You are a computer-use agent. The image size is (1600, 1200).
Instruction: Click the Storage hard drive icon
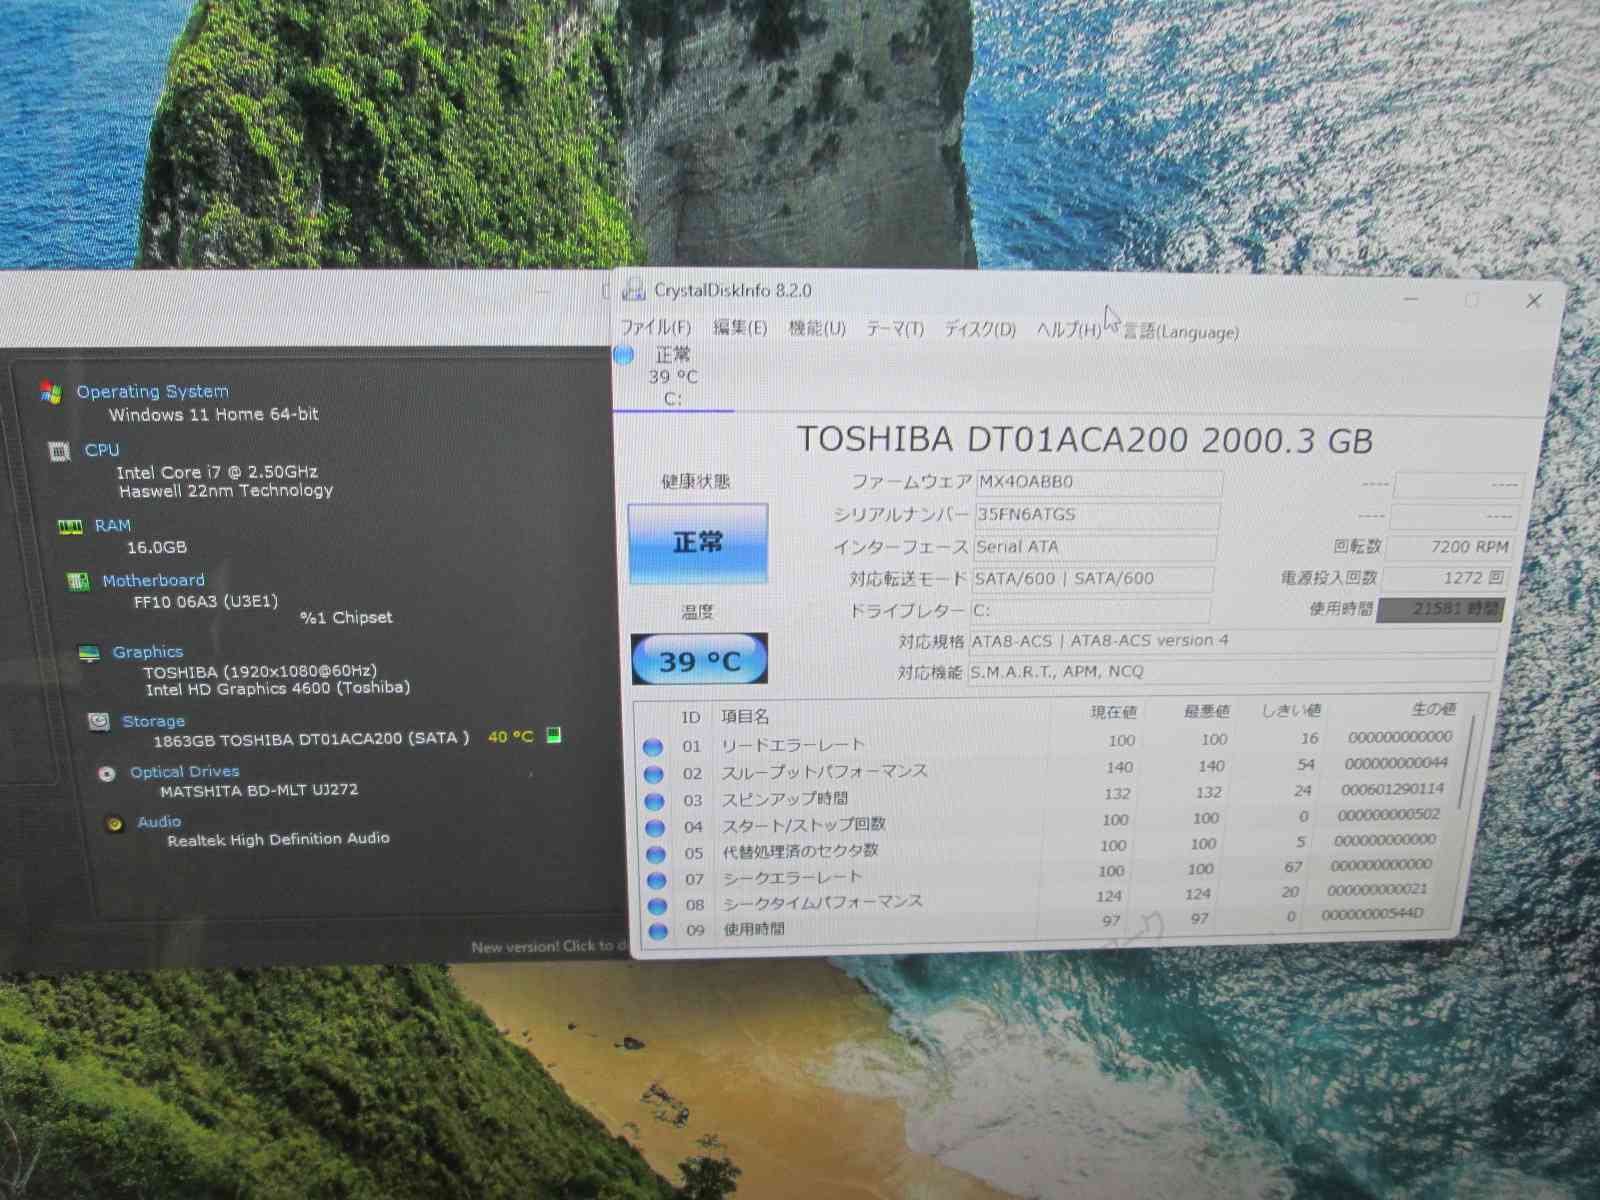98,721
